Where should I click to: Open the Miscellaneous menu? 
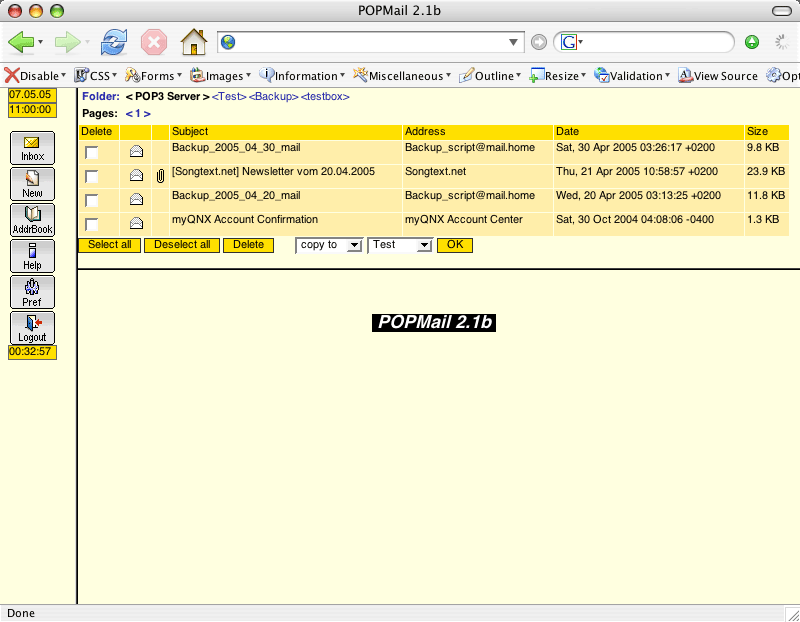[402, 76]
